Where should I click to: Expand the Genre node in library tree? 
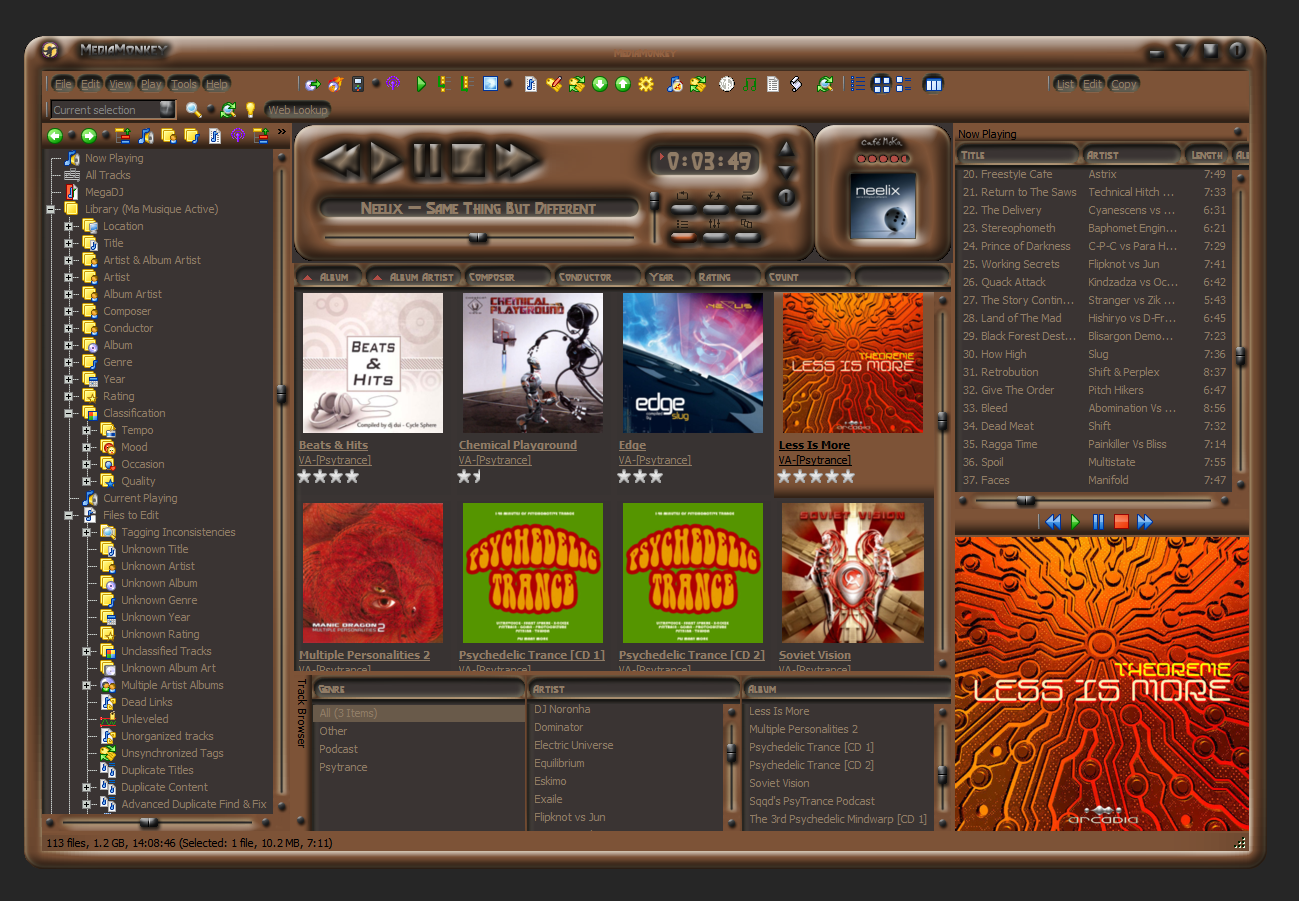(70, 362)
